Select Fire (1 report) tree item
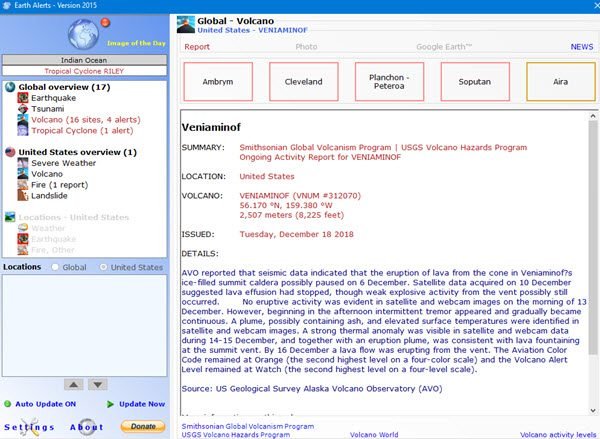The width and height of the screenshot is (600, 439). 59,185
